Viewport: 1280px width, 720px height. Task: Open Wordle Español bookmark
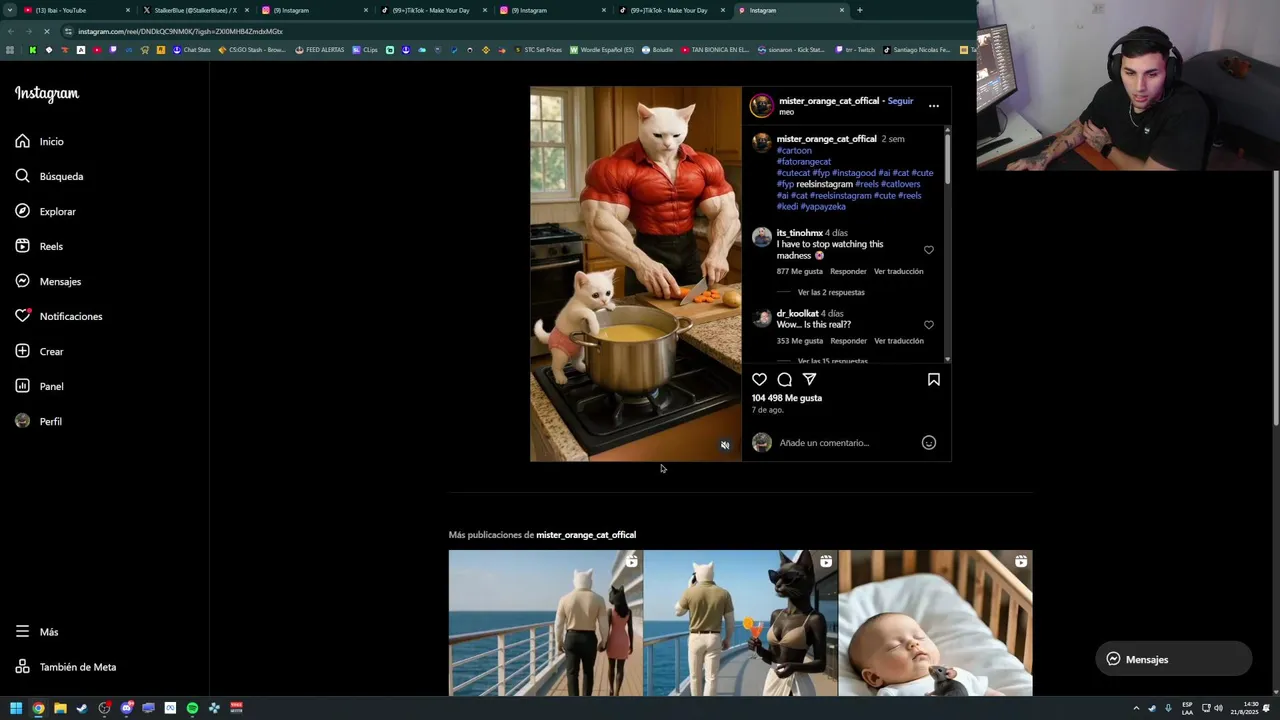pos(602,50)
